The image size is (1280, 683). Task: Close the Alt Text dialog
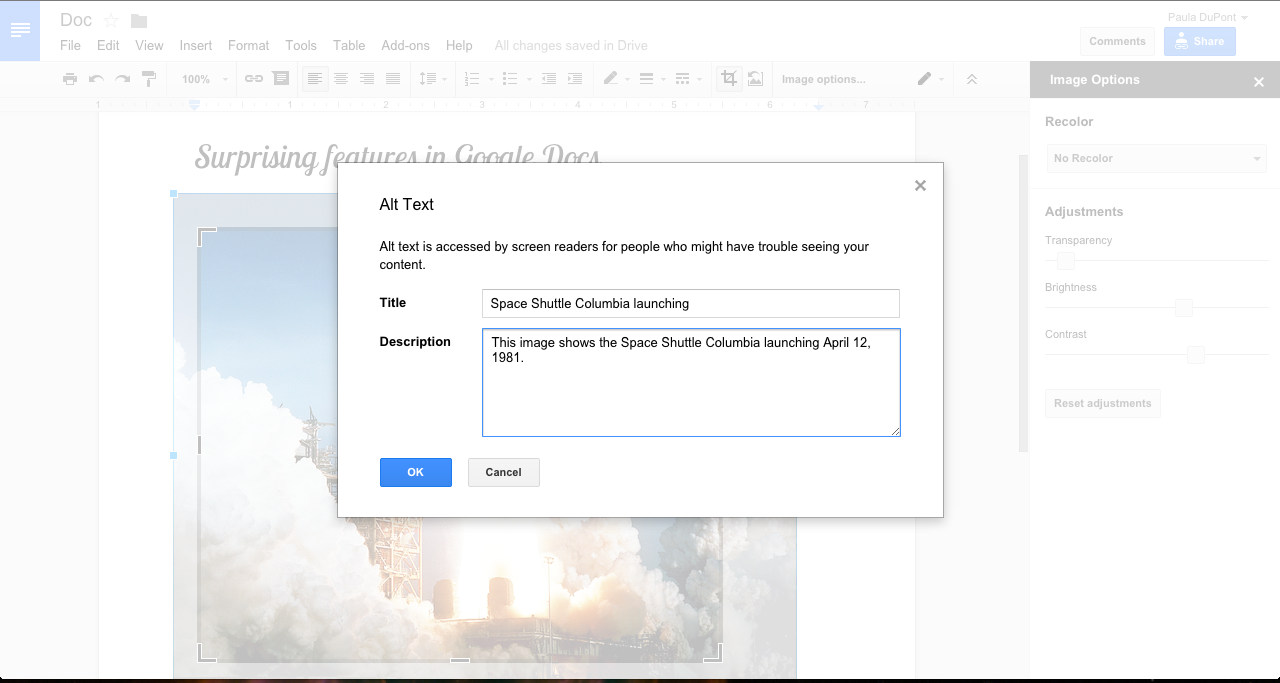point(920,185)
